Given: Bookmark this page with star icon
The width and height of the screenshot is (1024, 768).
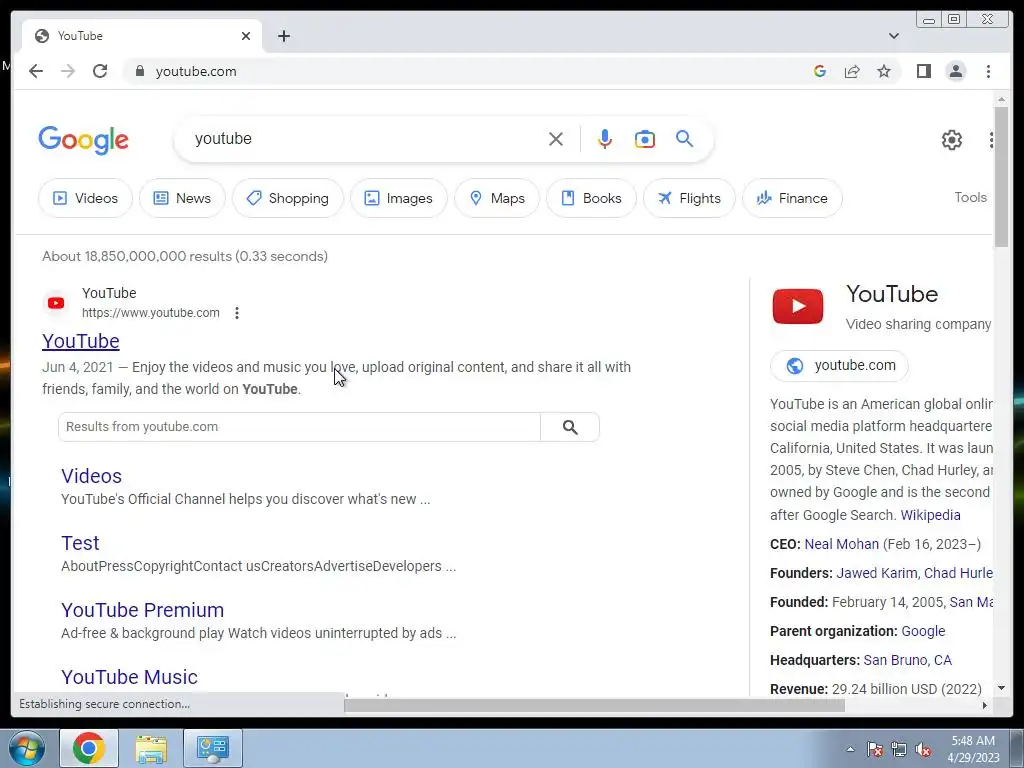Looking at the screenshot, I should 884,71.
